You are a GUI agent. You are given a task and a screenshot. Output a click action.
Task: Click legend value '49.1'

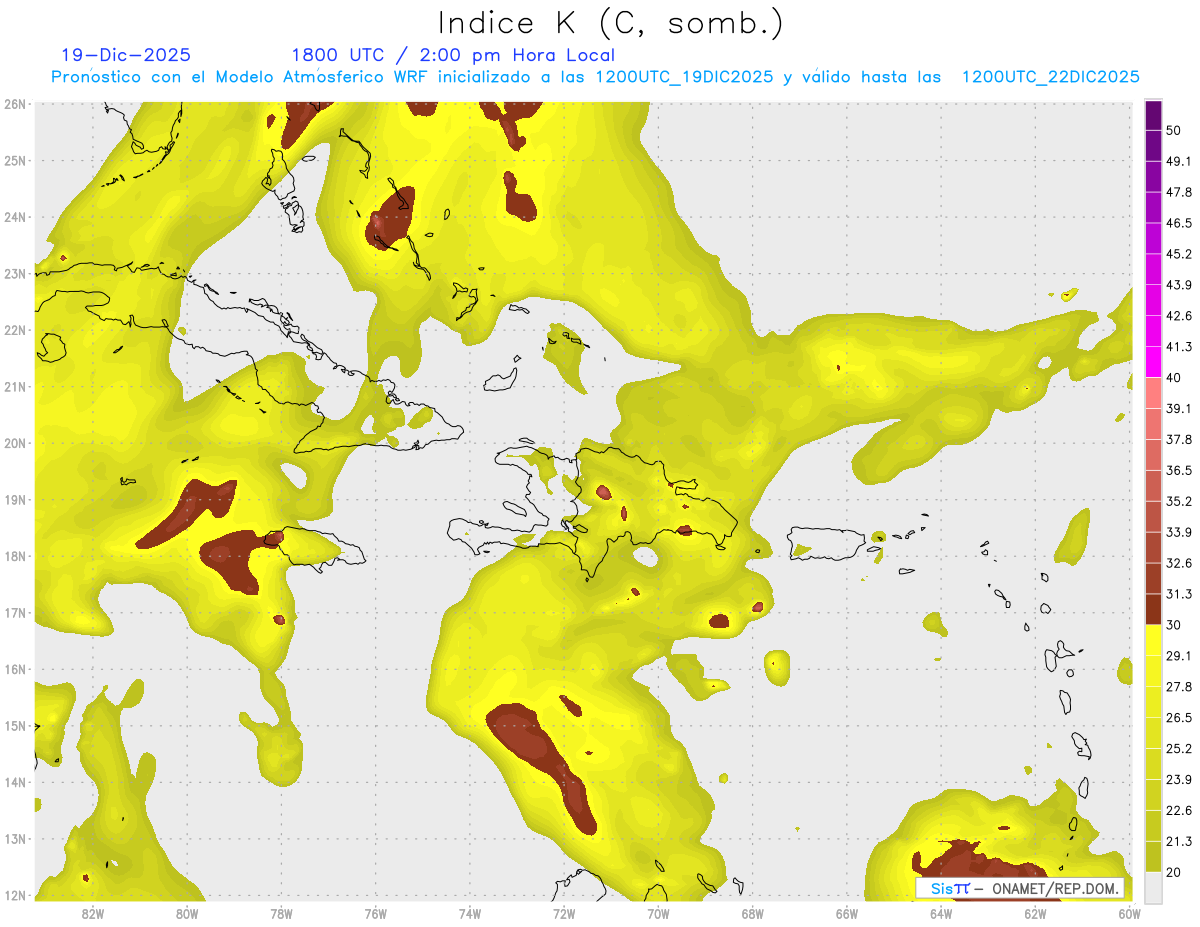pyautogui.click(x=1178, y=161)
